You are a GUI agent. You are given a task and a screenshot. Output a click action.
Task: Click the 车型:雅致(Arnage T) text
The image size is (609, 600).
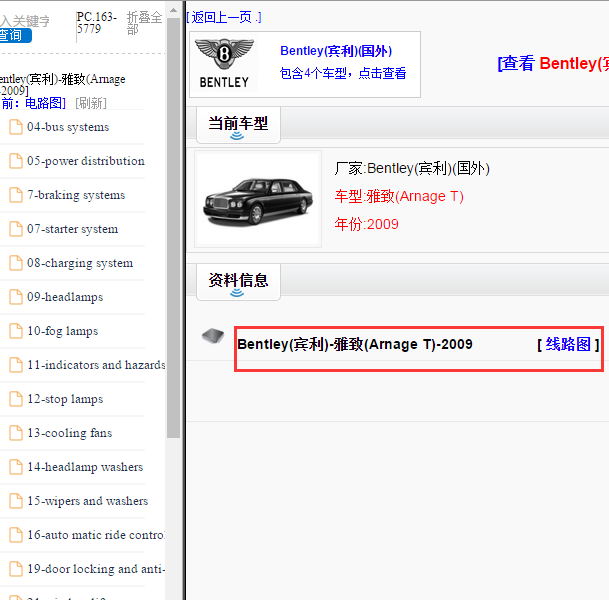point(399,196)
